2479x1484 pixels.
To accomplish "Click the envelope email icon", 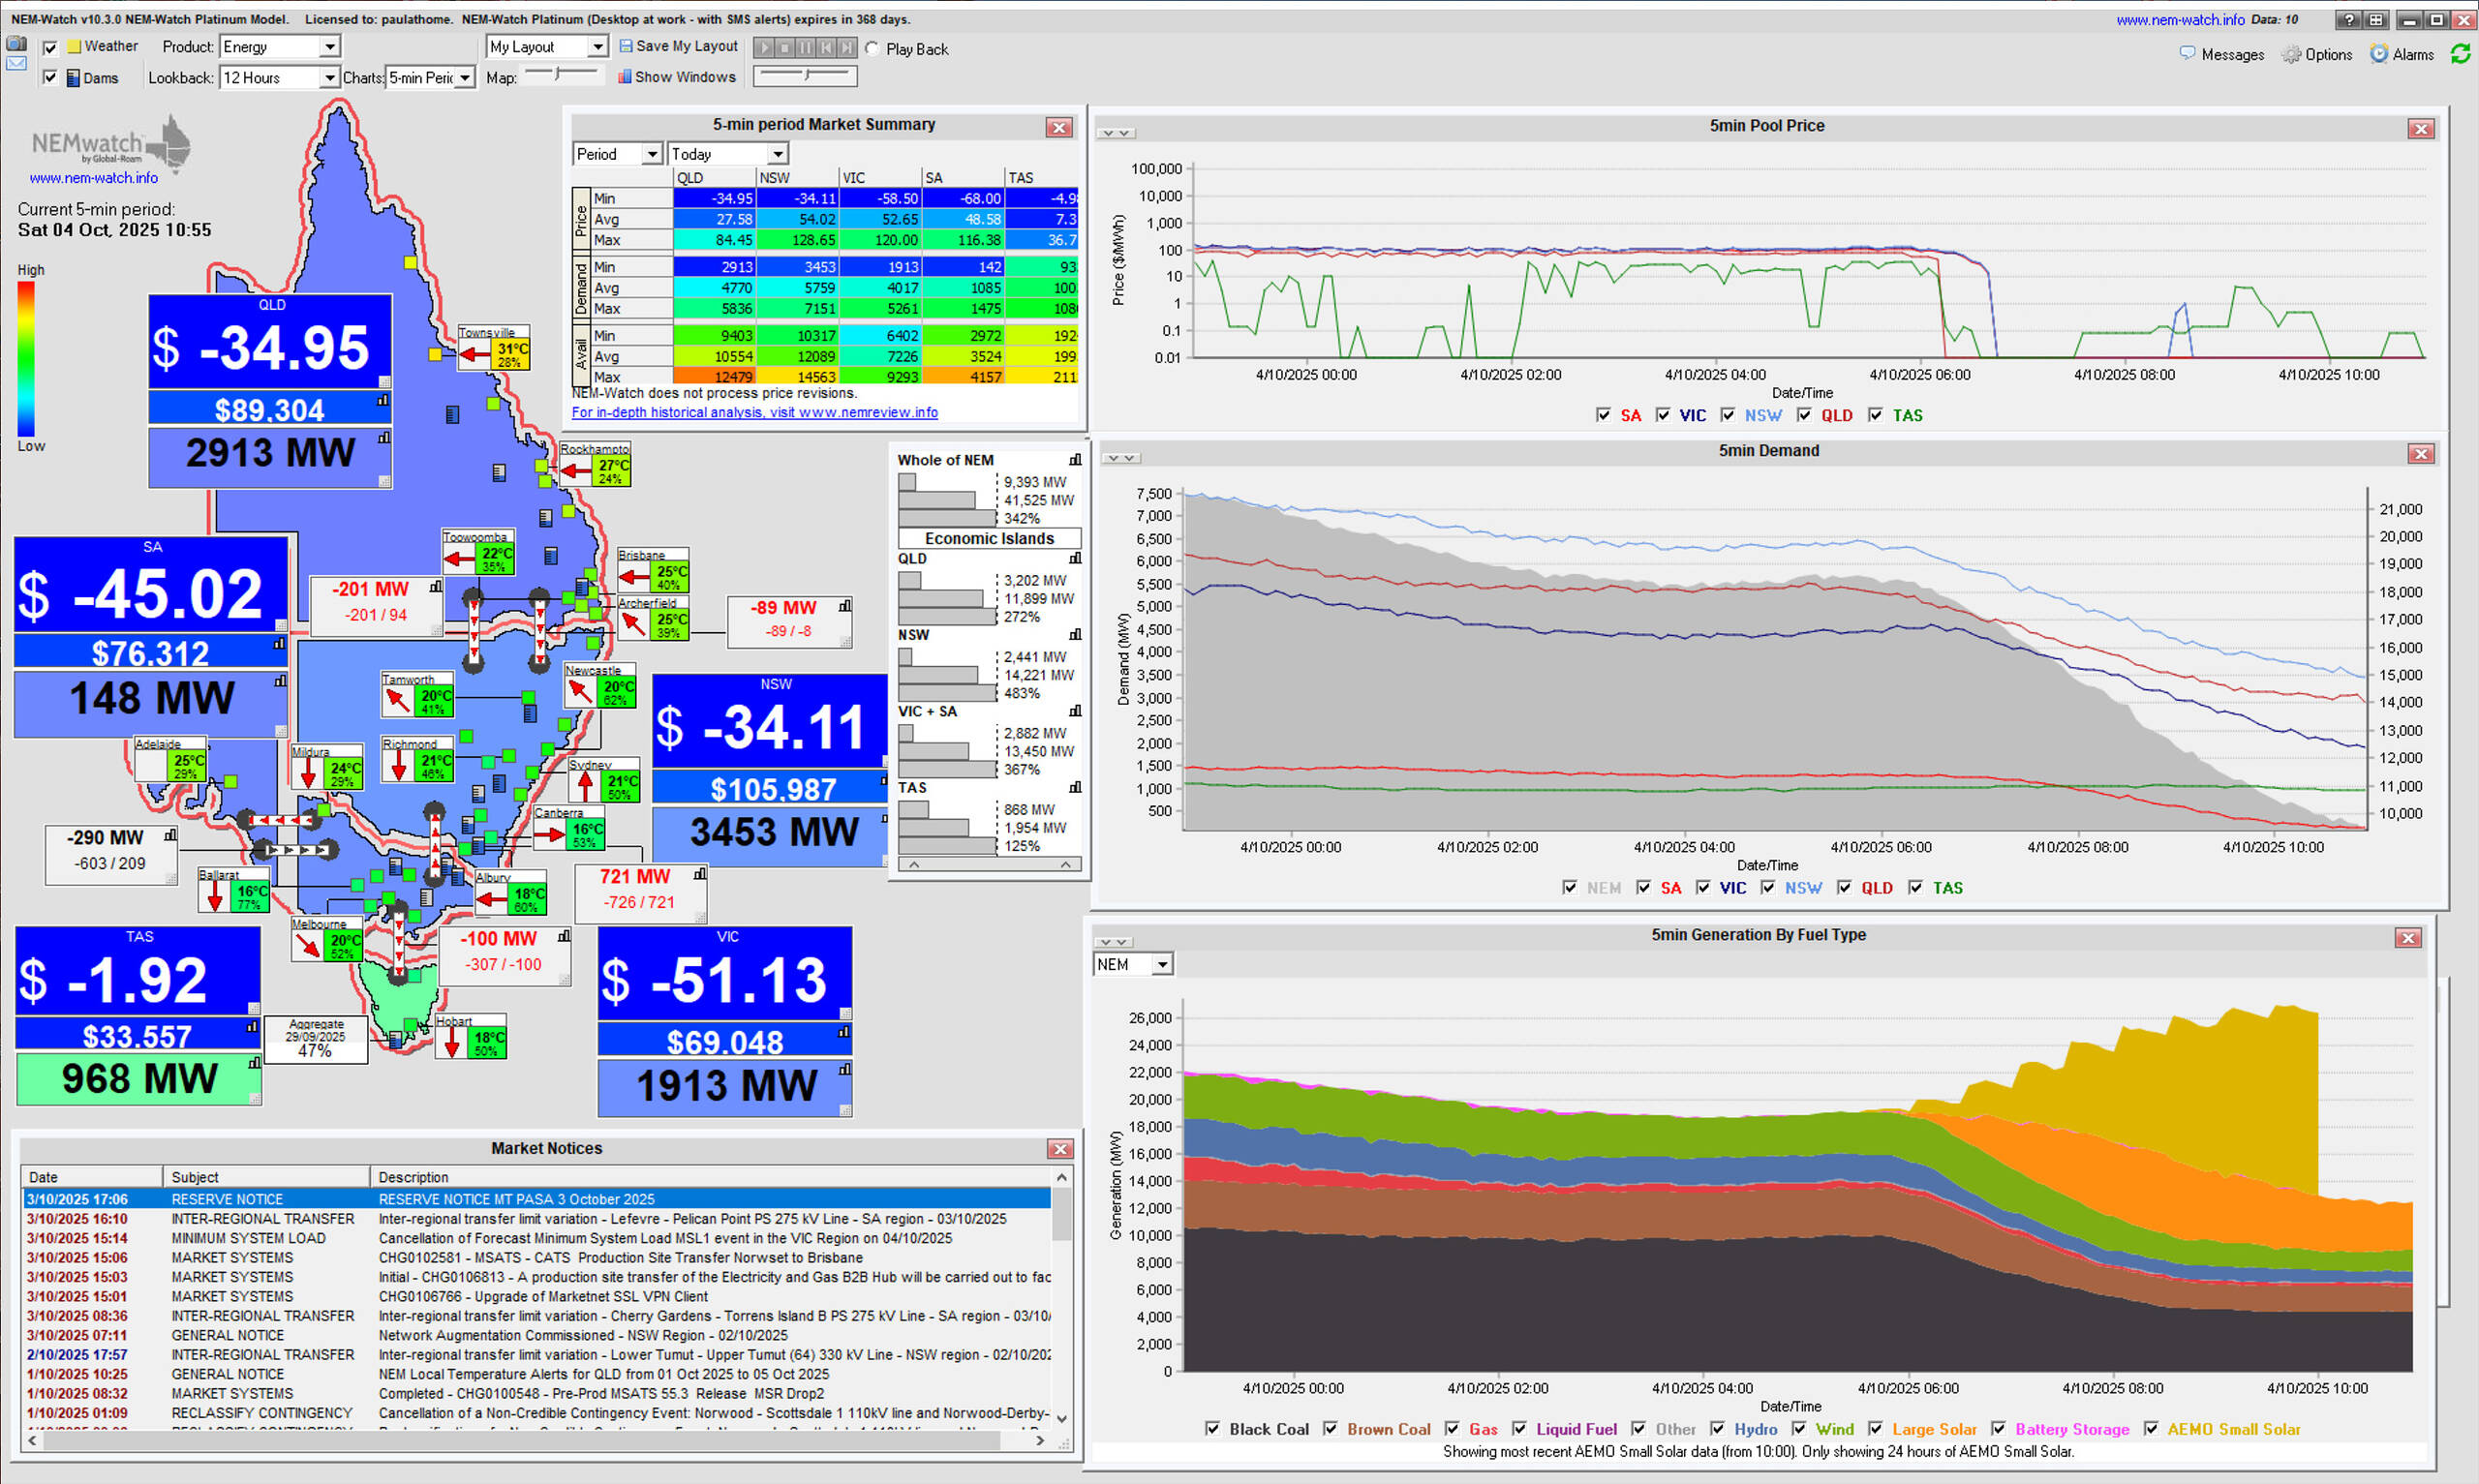I will [x=16, y=64].
